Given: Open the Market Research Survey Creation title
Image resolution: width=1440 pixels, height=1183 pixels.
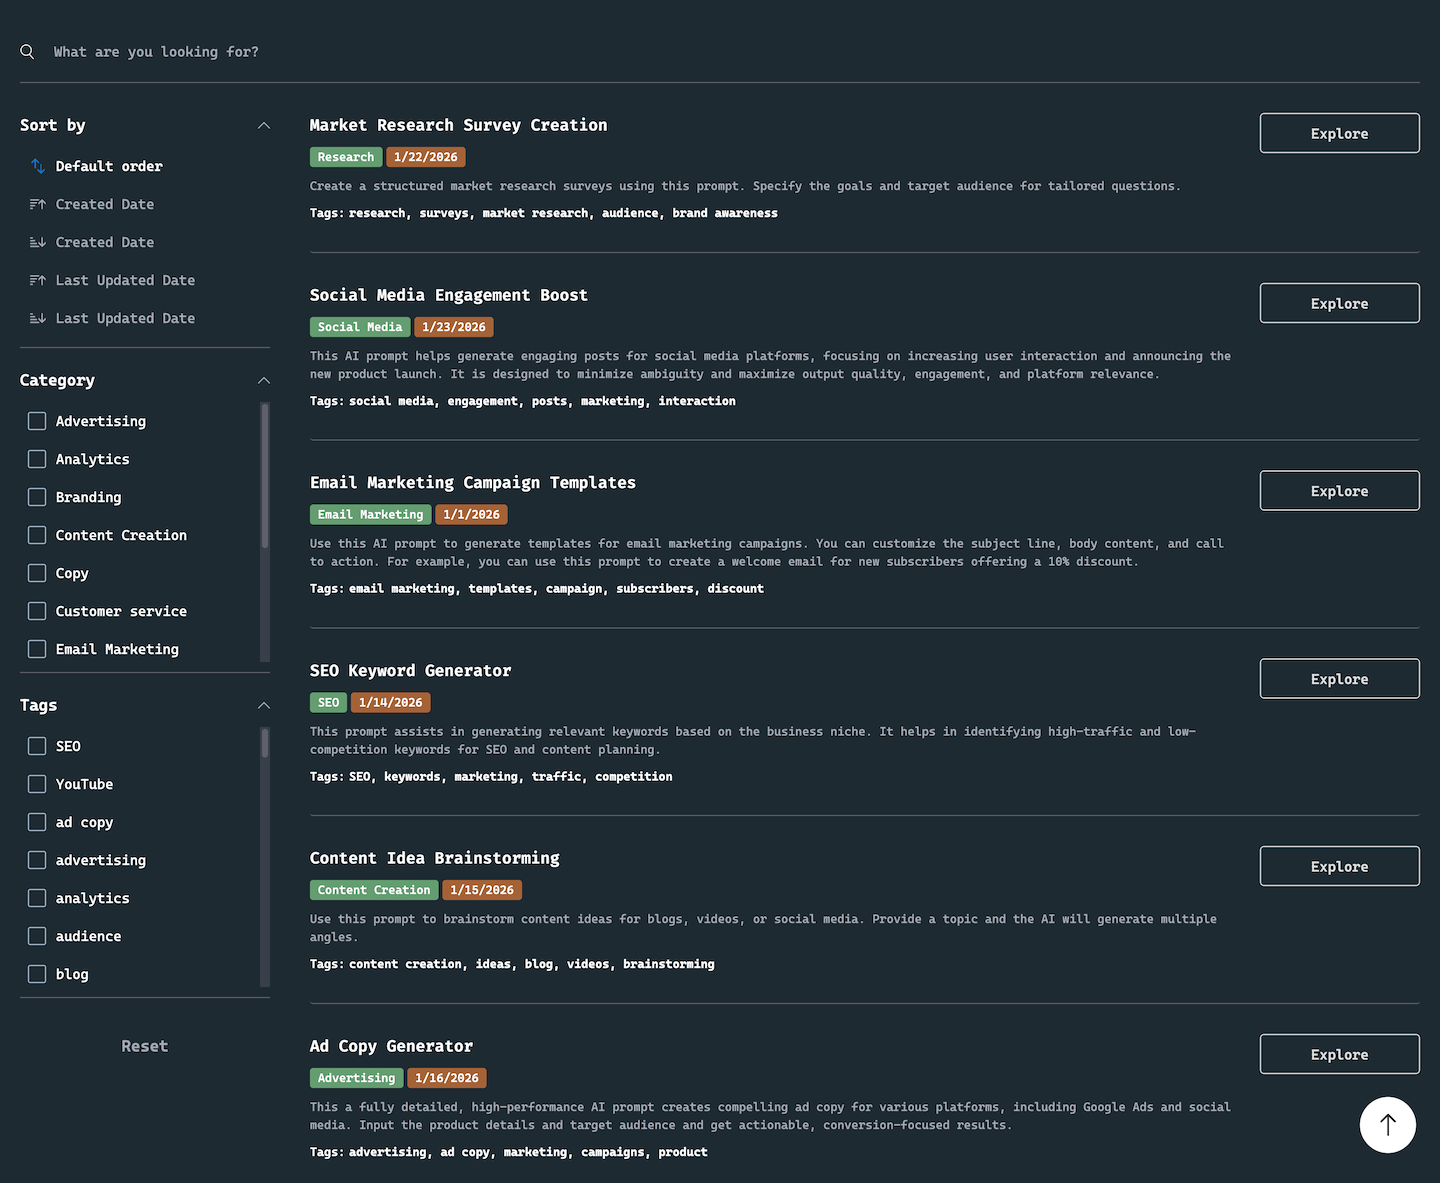Looking at the screenshot, I should click(458, 125).
